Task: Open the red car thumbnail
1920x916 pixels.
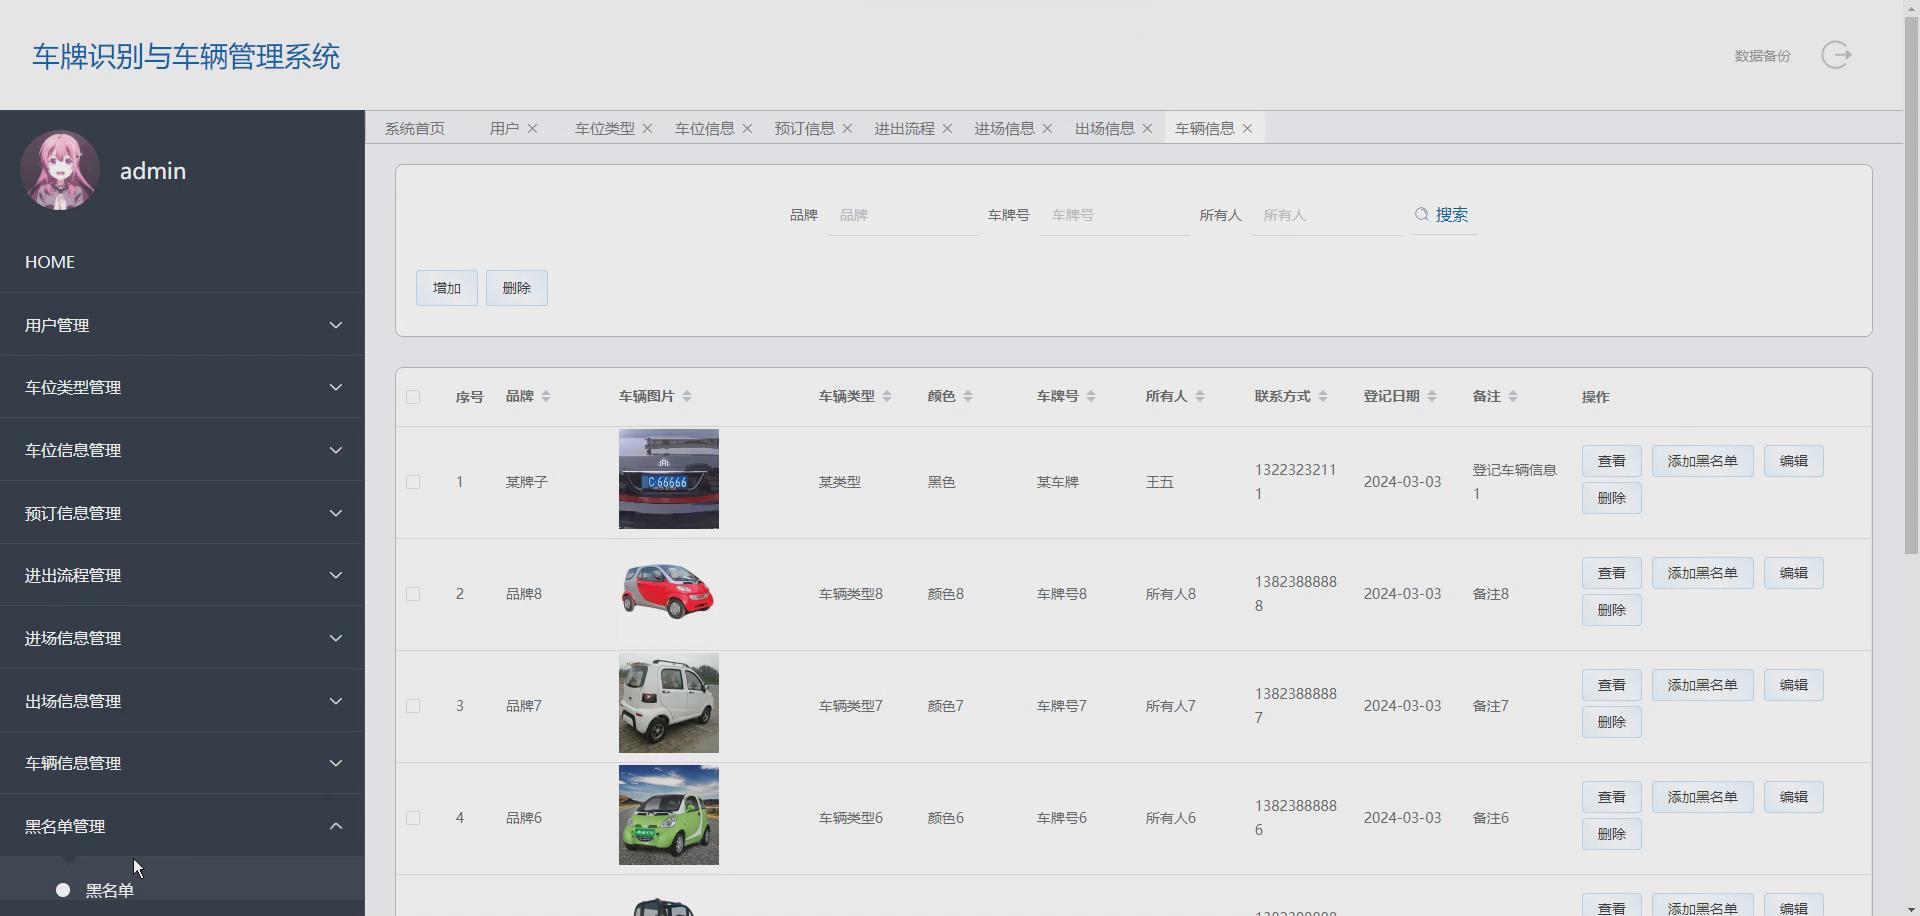Action: coord(669,591)
